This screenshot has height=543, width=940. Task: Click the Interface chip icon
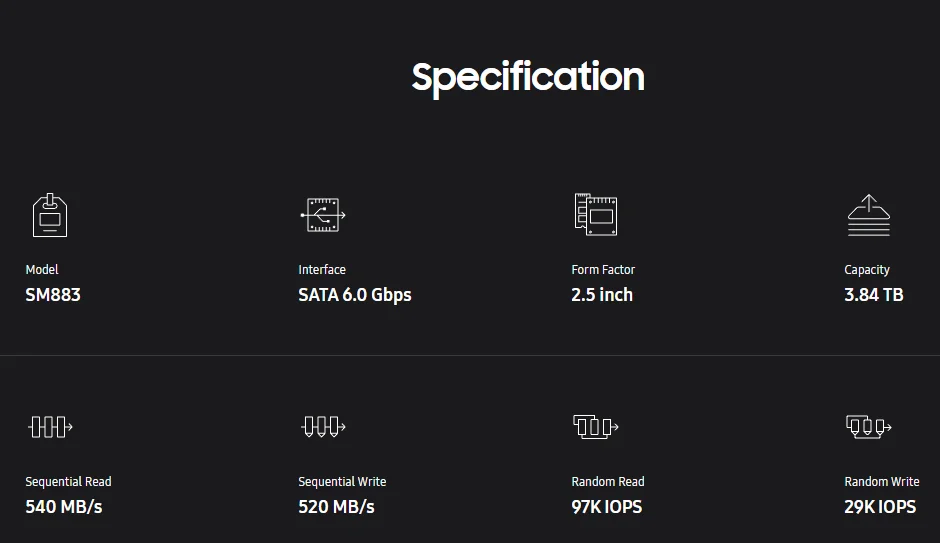tap(323, 215)
